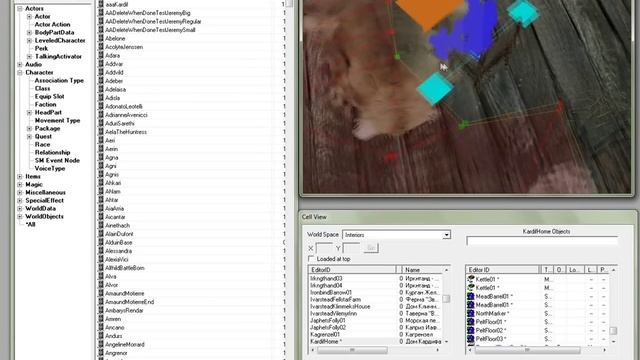Sort objects by Editor ID column header
Viewport: 640px width, 360px height.
coord(502,270)
